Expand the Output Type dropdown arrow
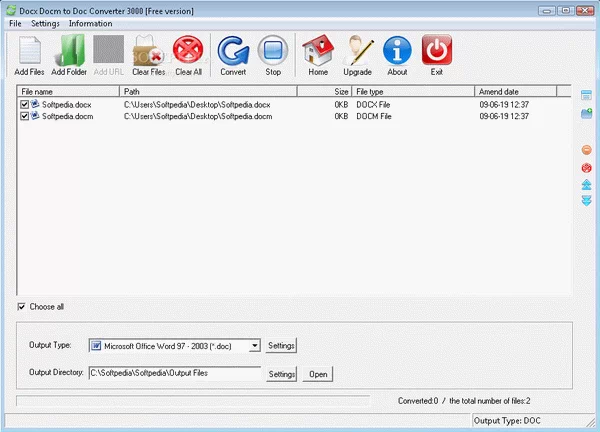This screenshot has height=432, width=600. tap(254, 346)
